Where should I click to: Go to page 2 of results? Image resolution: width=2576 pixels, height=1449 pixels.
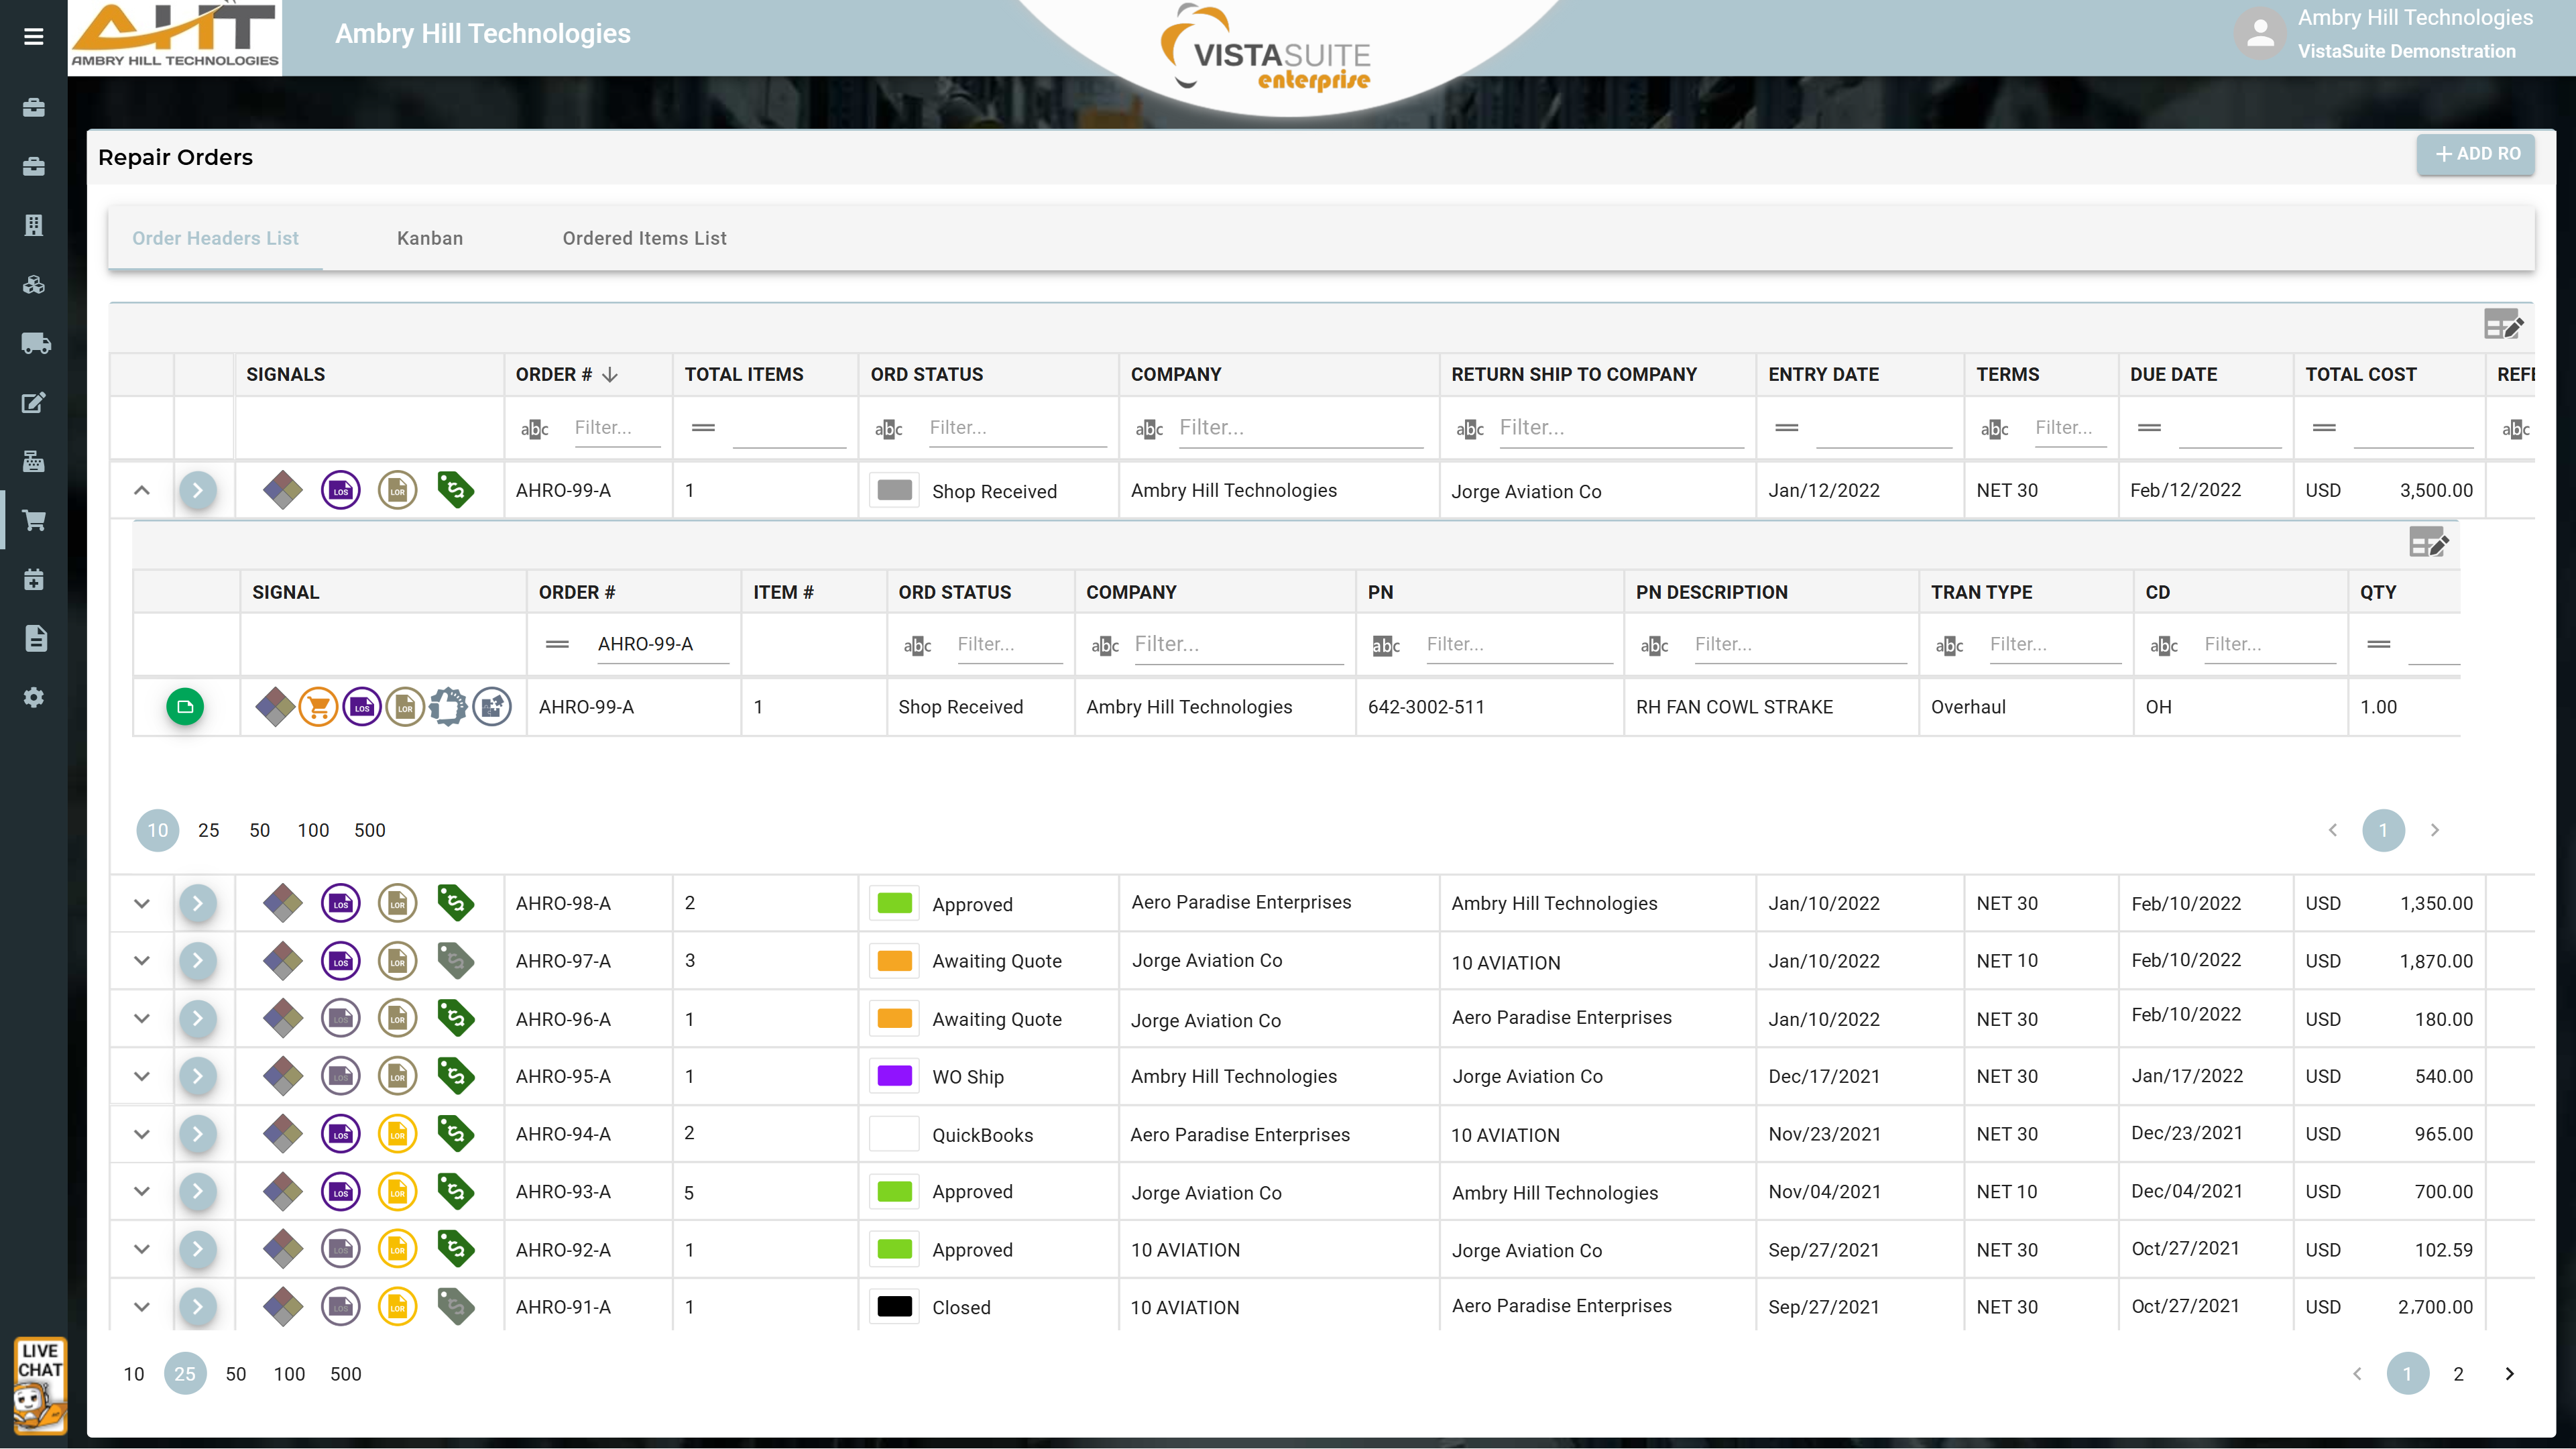2458,1375
